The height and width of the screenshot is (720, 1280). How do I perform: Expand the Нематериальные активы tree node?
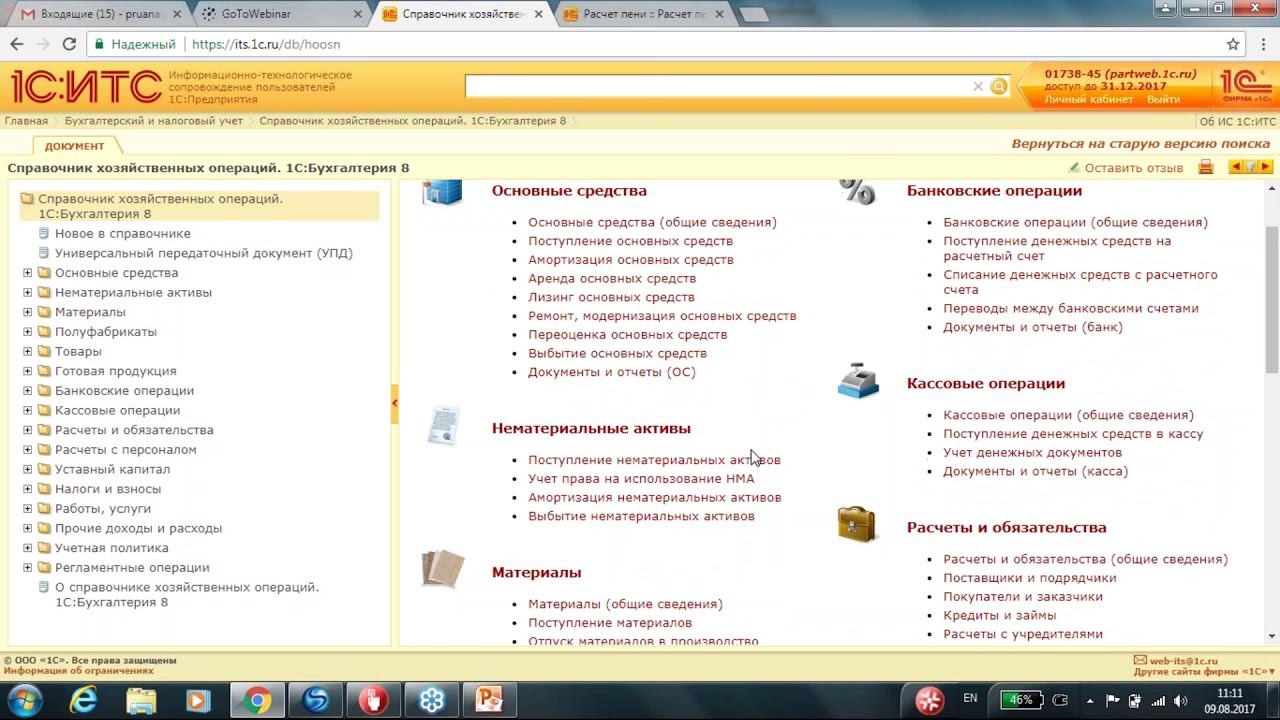pos(28,292)
